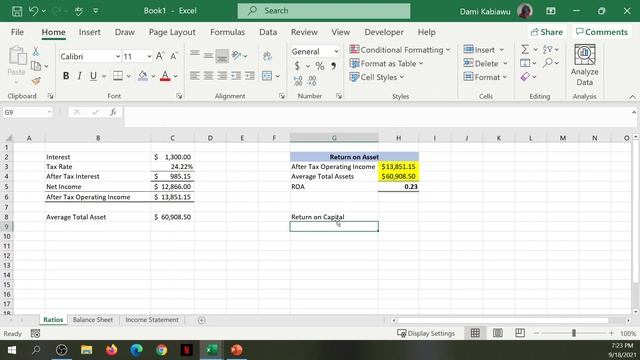The height and width of the screenshot is (360, 640).
Task: Click the Copy icon in Clipboard group
Action: tap(36, 66)
